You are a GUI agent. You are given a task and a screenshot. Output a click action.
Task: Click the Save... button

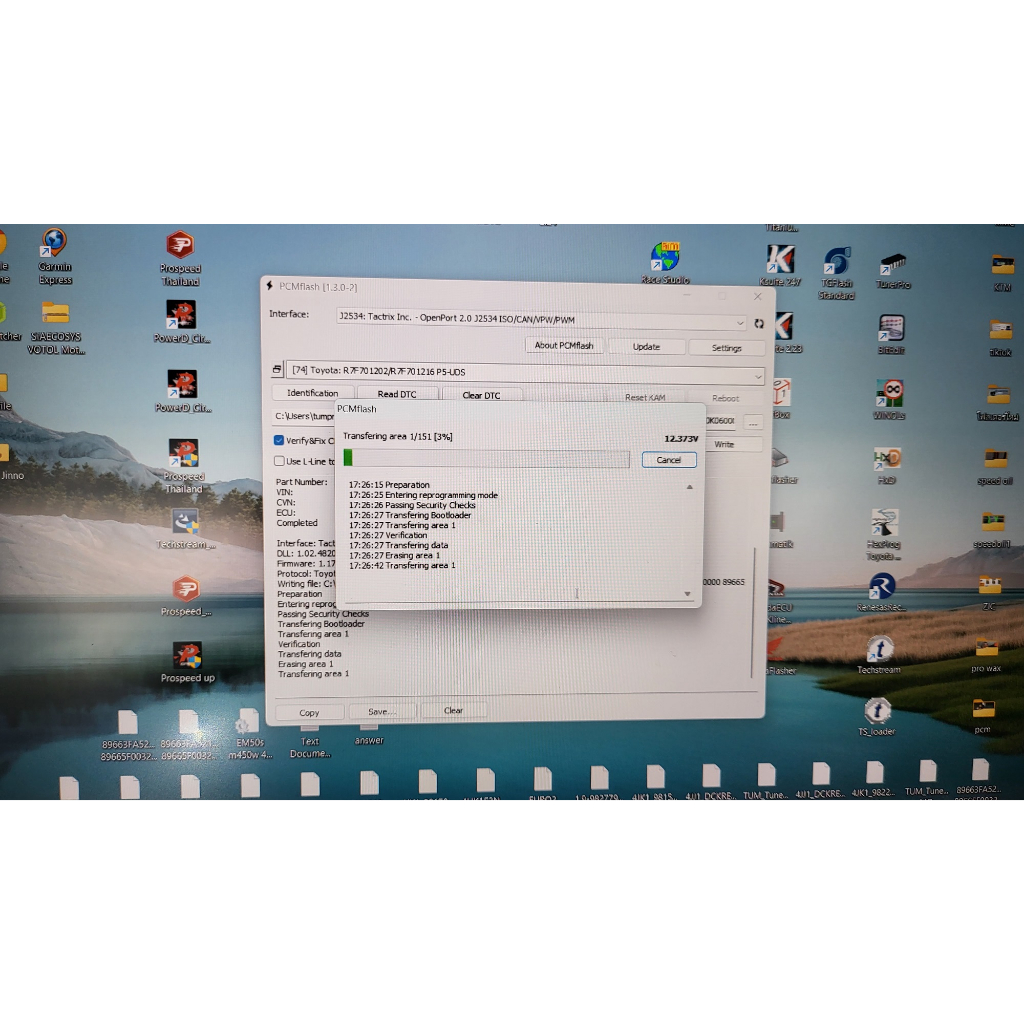tap(382, 711)
